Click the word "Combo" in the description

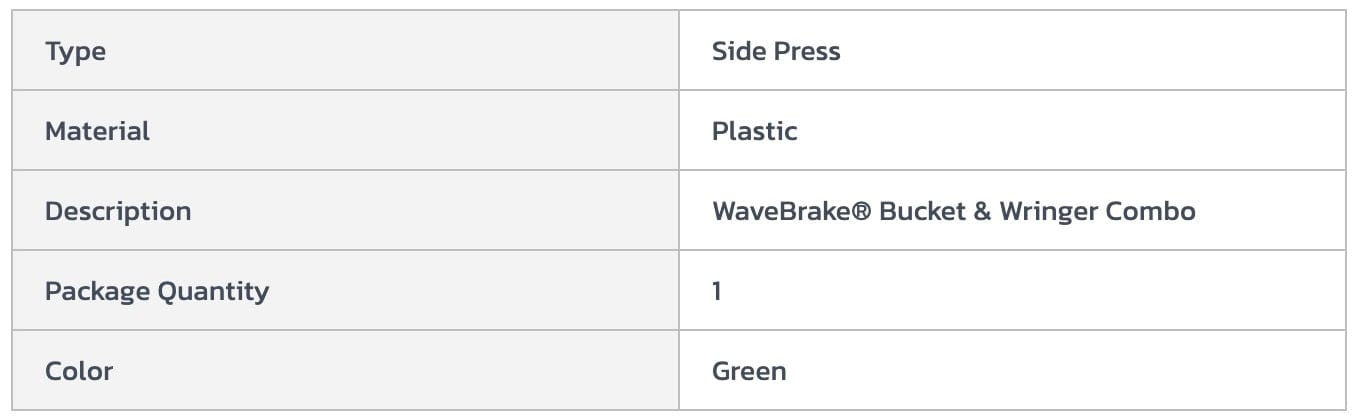[1150, 211]
